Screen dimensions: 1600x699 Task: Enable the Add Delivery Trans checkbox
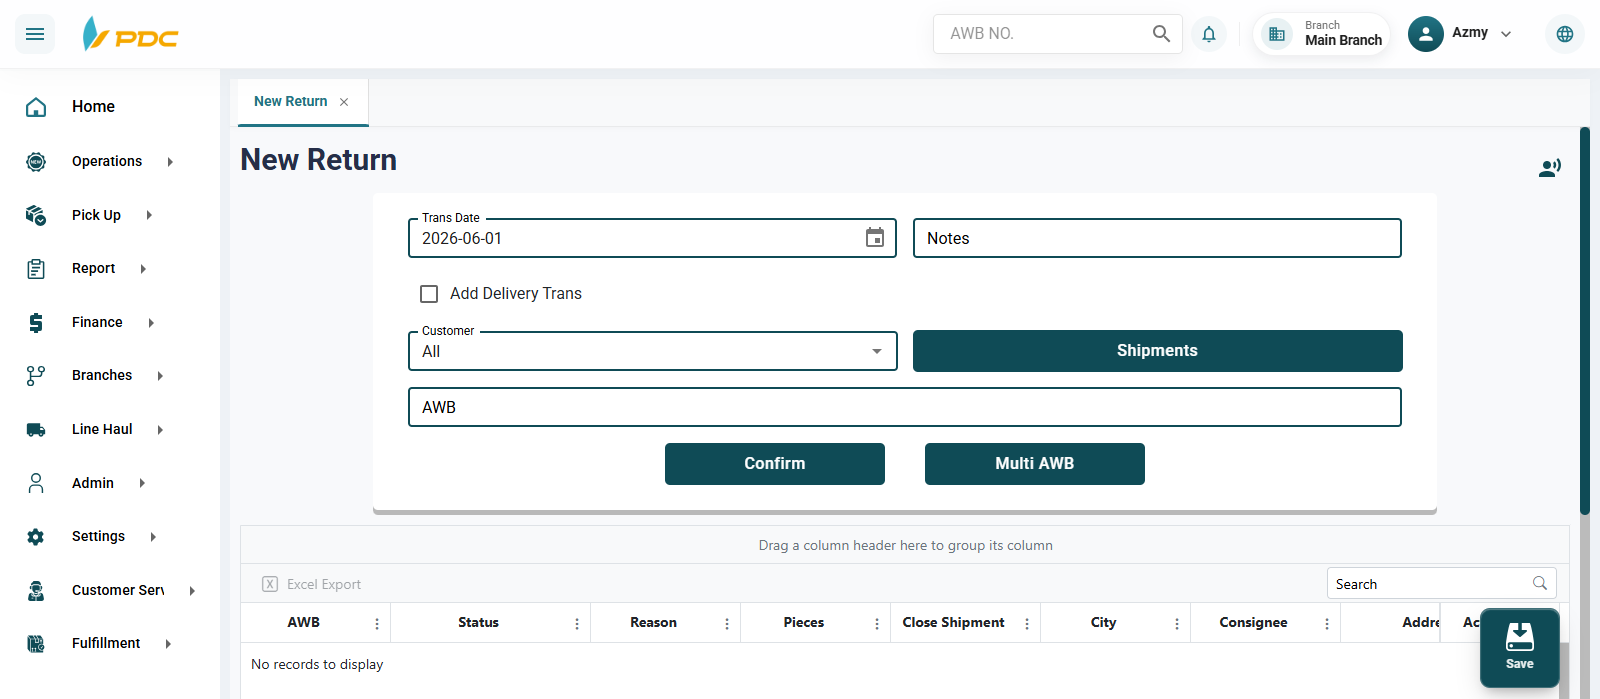tap(429, 294)
